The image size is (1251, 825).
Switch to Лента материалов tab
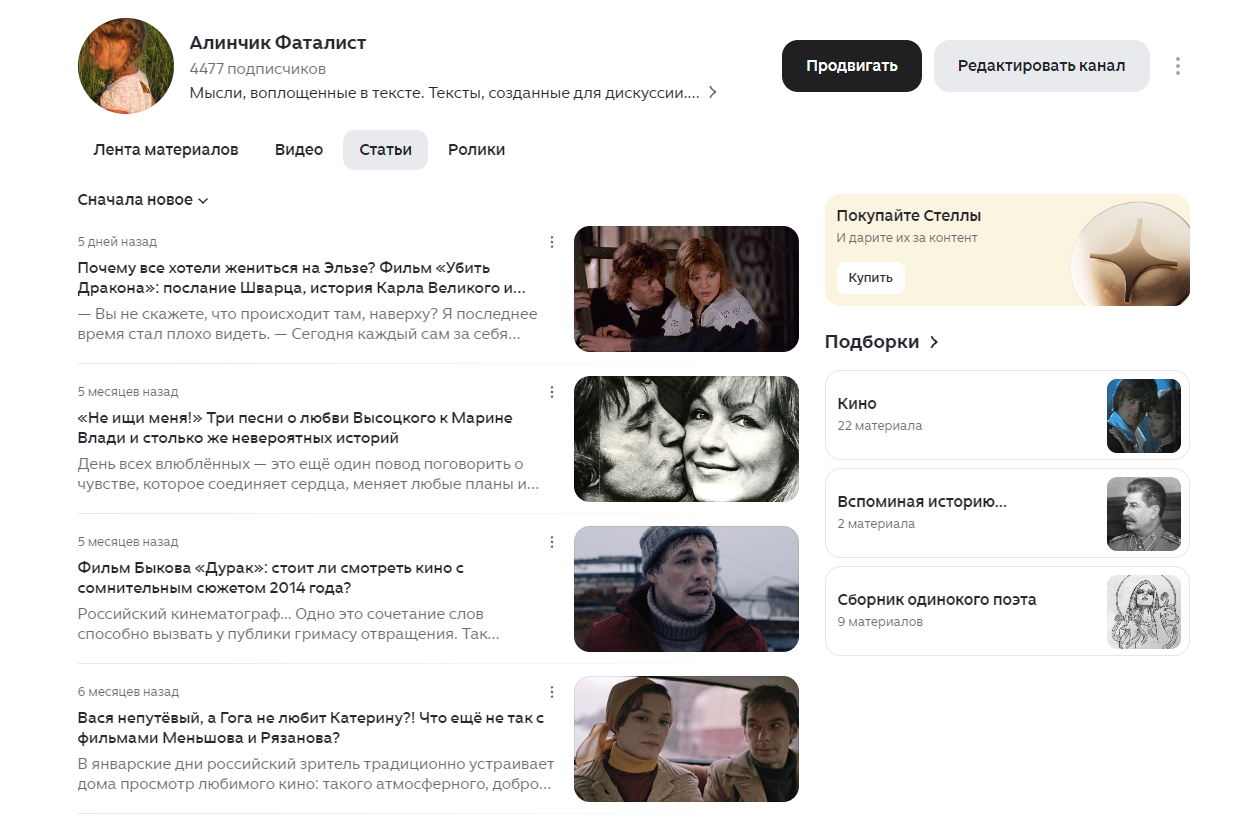(166, 150)
